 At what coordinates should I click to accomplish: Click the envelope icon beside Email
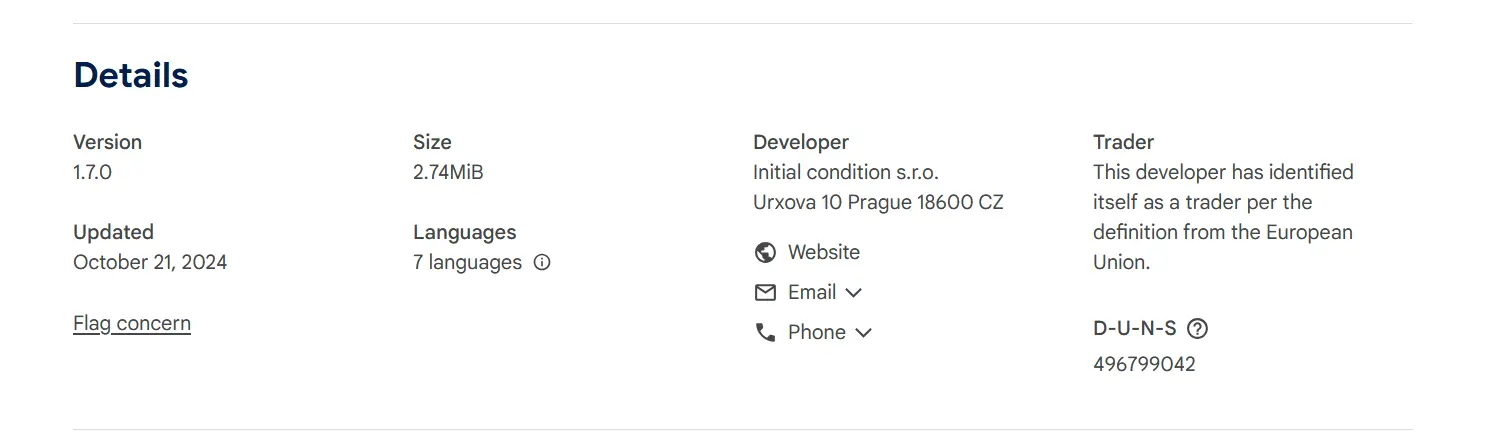(765, 293)
